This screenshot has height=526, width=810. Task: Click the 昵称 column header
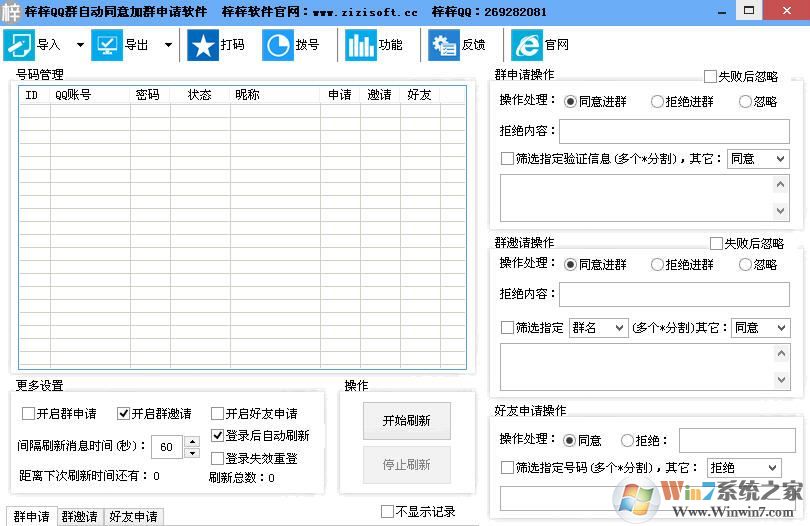pyautogui.click(x=275, y=95)
